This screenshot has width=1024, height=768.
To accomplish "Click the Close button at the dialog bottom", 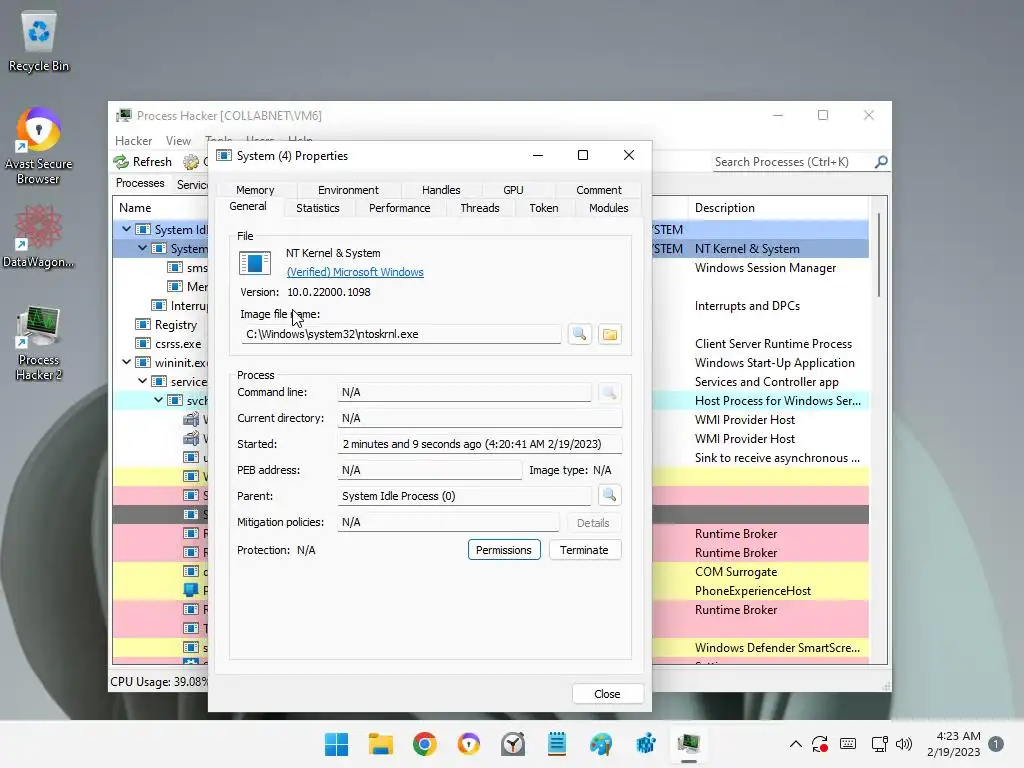I will pos(607,694).
